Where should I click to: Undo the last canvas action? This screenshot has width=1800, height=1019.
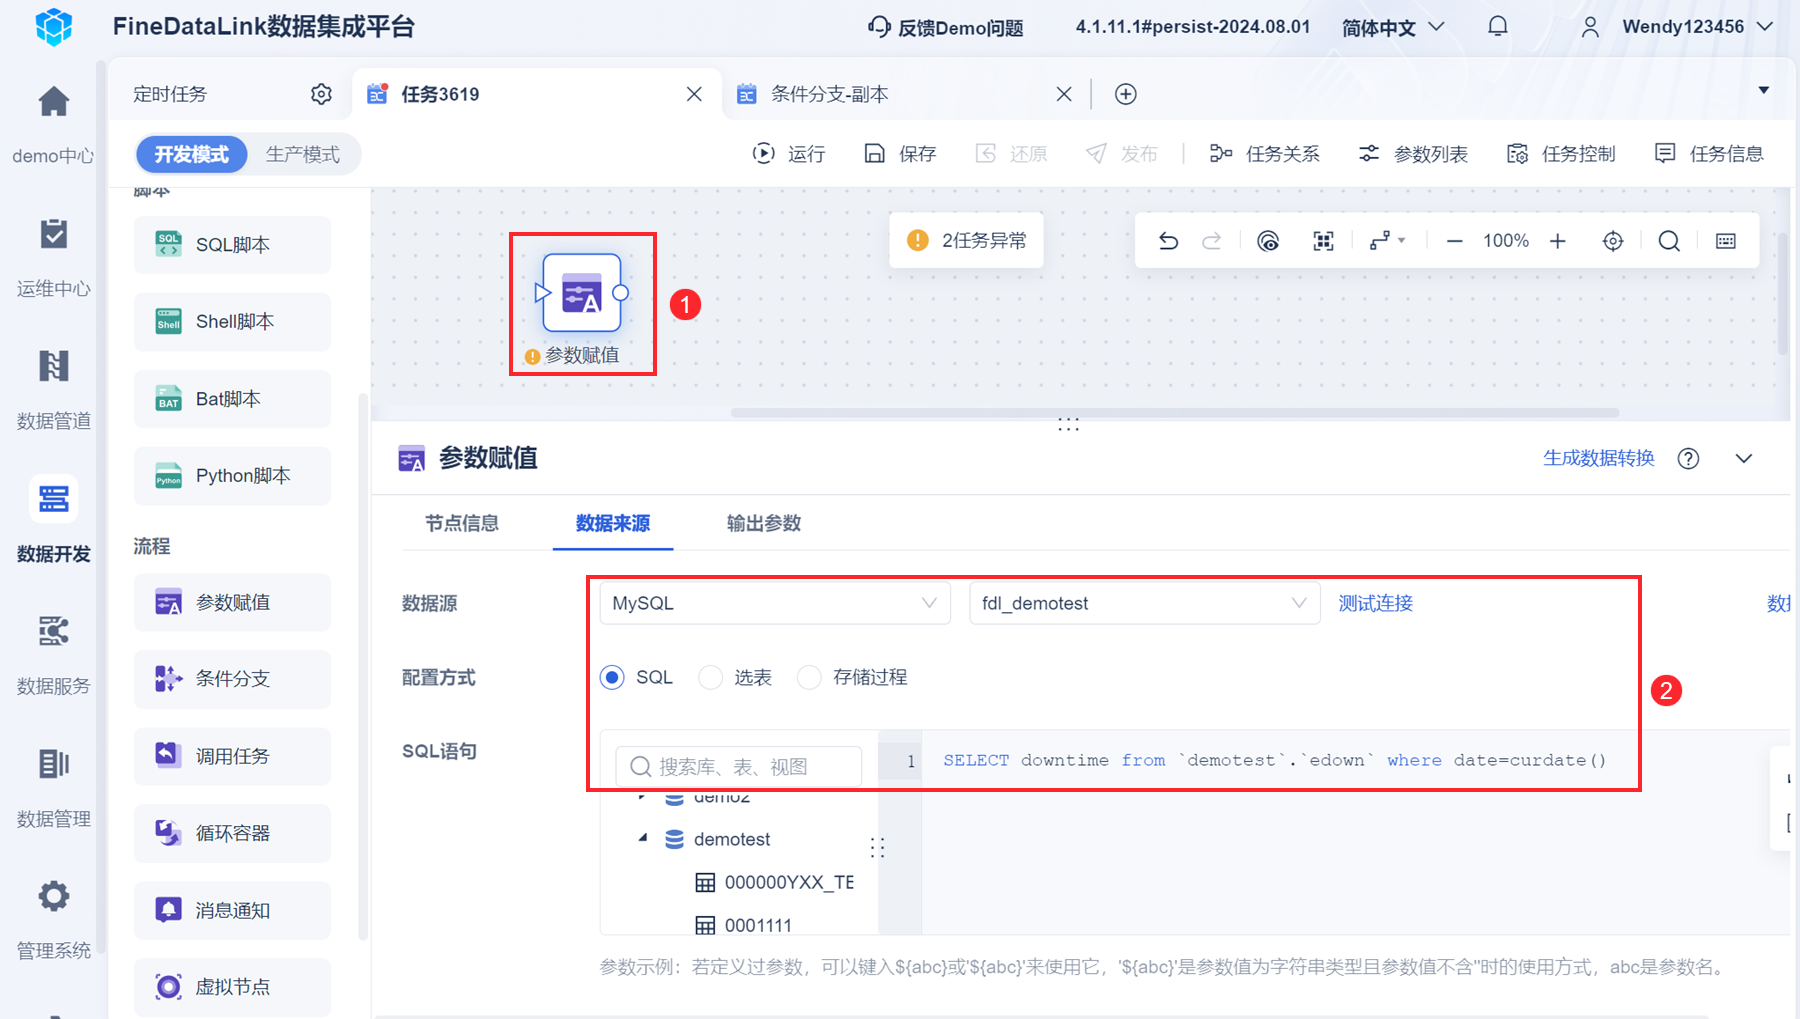click(1168, 241)
